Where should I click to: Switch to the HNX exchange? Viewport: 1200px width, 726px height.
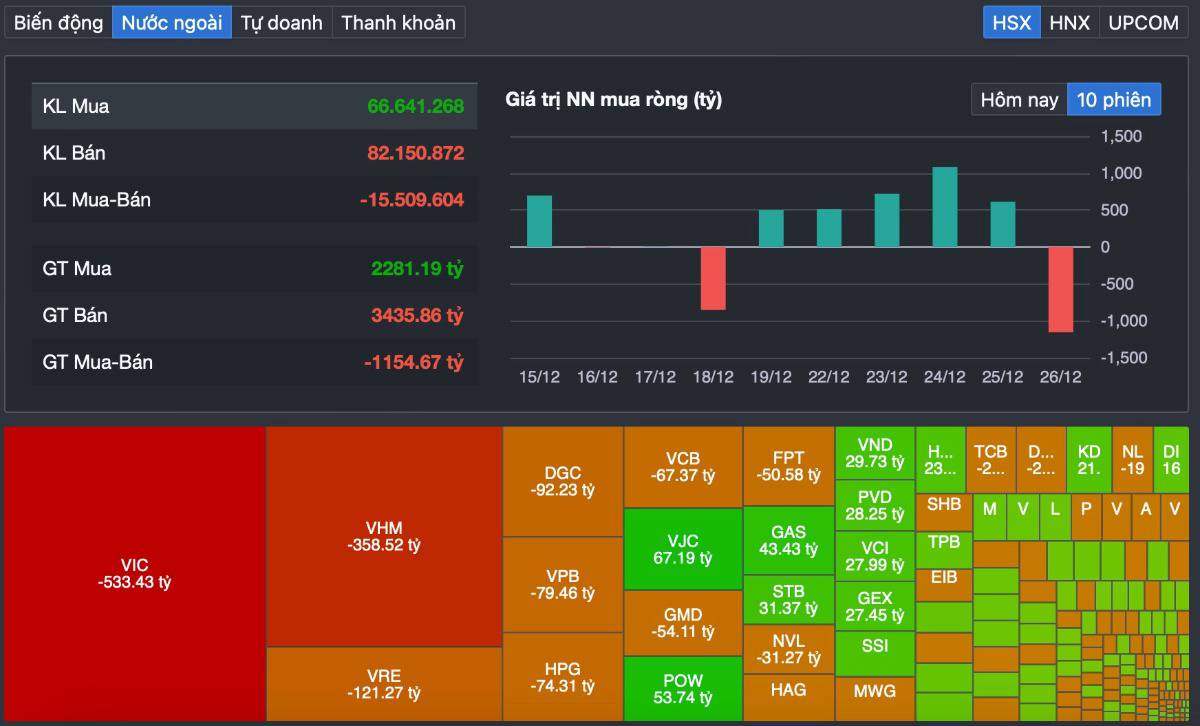(1069, 22)
